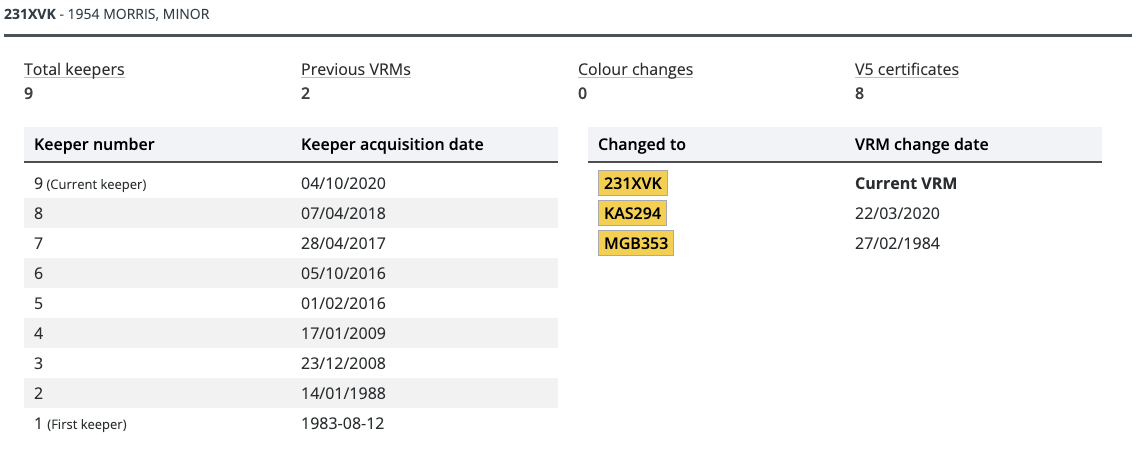Click keeper 2 date 14/01/1988
Image resolution: width=1143 pixels, height=449 pixels.
coord(343,393)
